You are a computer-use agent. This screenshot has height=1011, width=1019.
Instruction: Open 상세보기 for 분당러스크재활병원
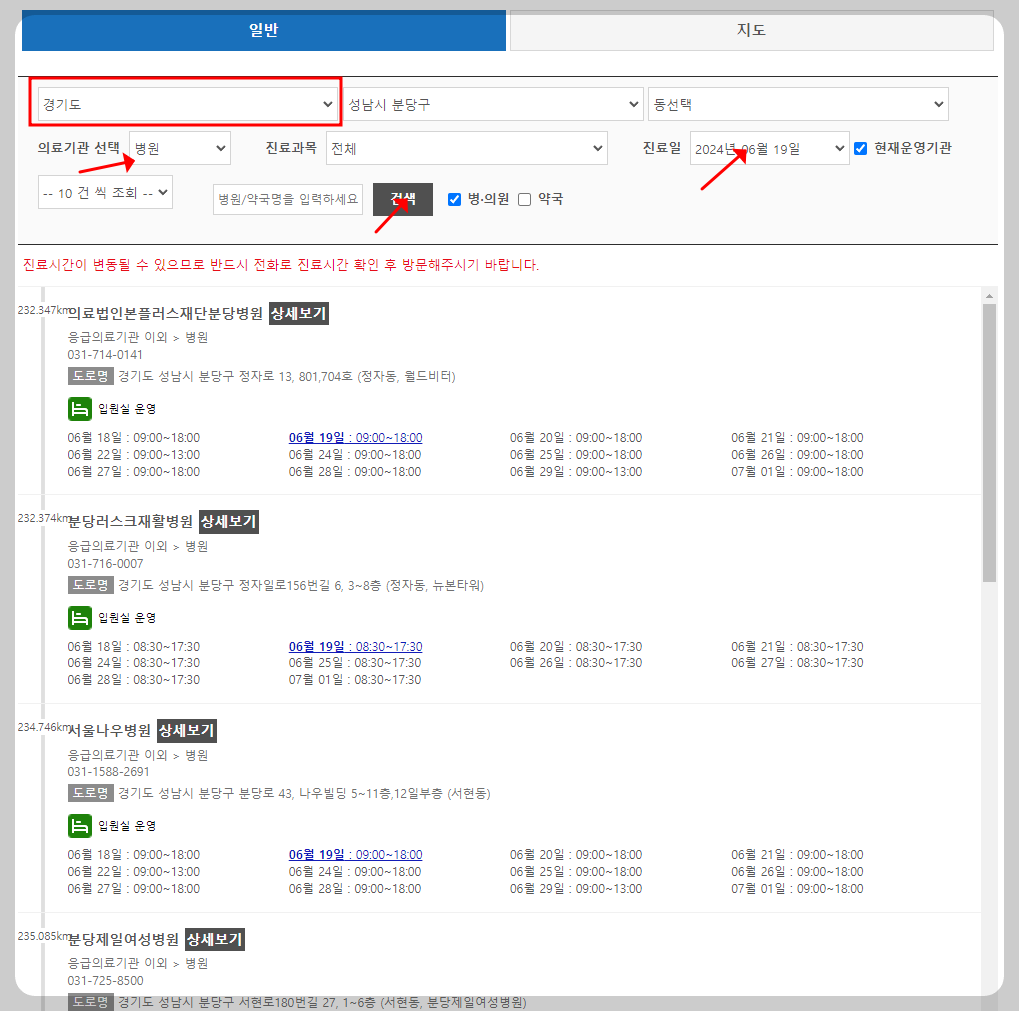click(229, 521)
